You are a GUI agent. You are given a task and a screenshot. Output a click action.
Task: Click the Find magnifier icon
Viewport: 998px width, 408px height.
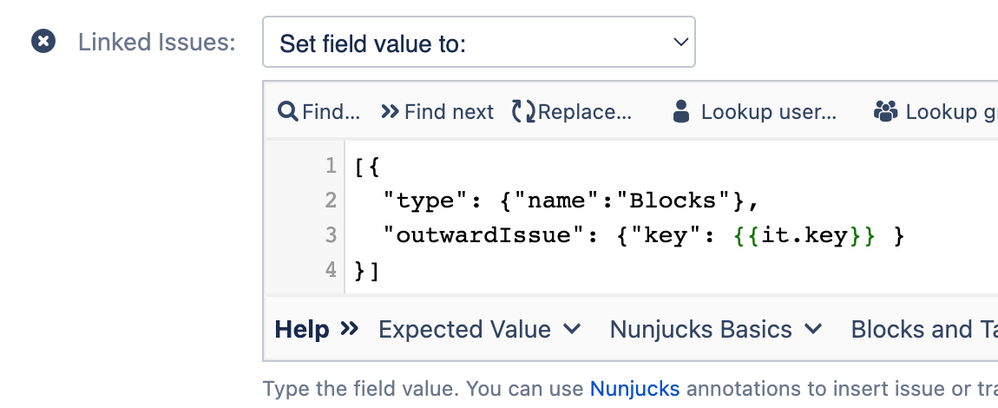(x=288, y=112)
